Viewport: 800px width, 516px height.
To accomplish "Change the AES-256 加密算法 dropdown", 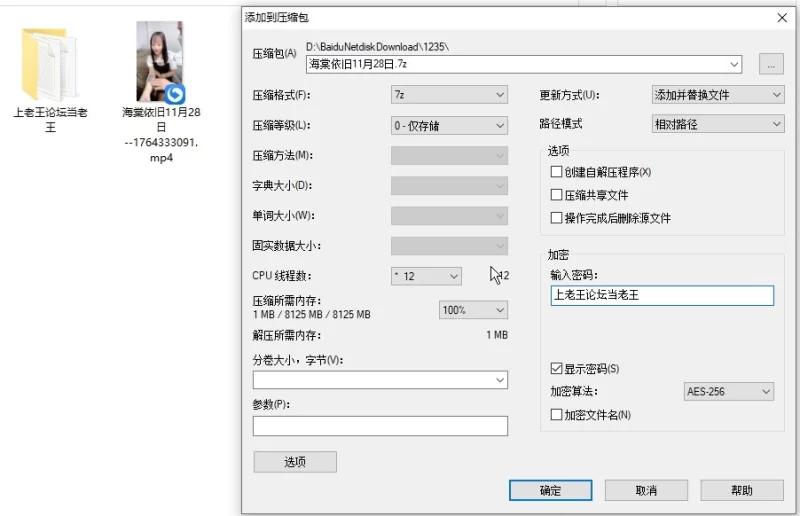I will 728,391.
